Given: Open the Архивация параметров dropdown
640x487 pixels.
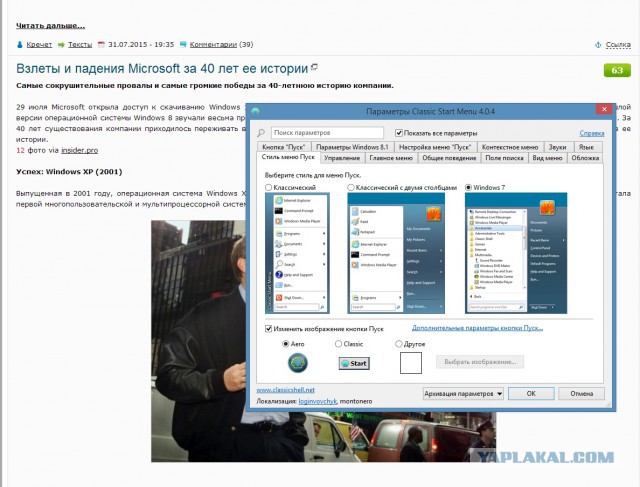Looking at the screenshot, I should click(463, 394).
